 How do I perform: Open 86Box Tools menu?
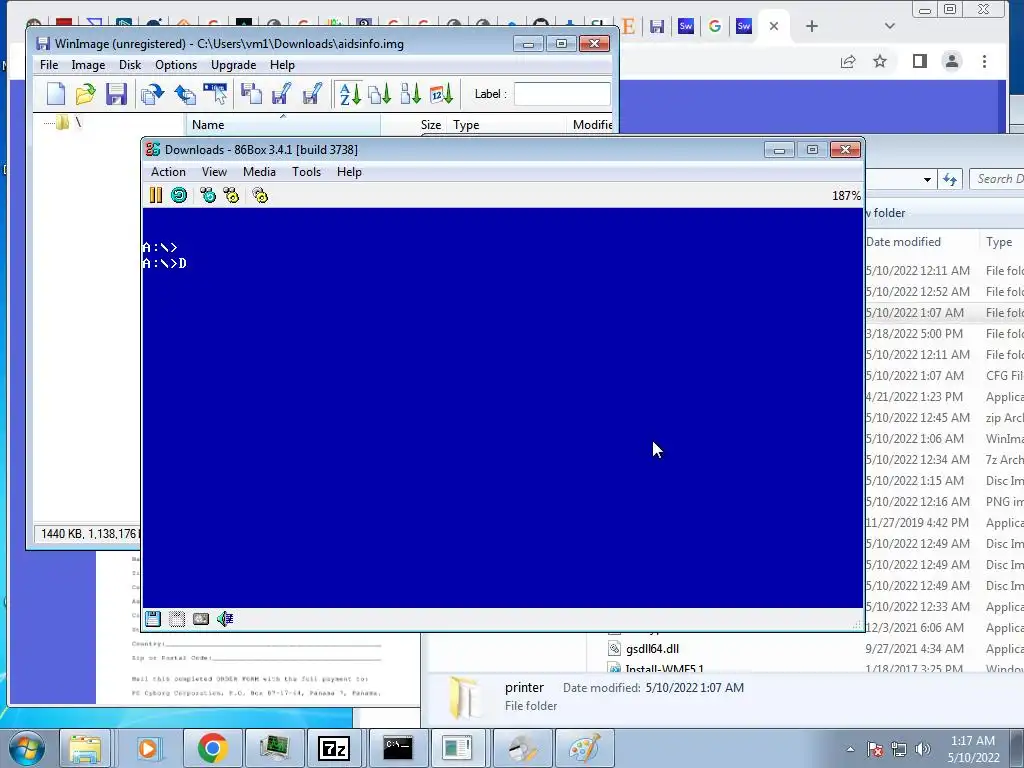(306, 172)
